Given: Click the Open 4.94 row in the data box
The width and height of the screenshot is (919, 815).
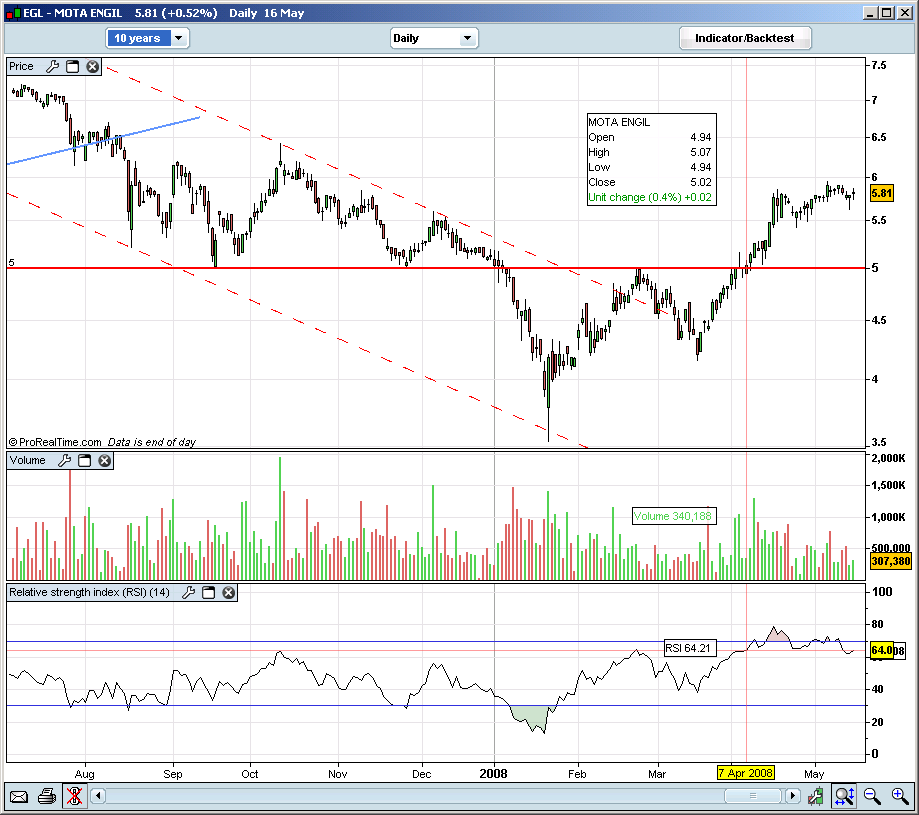Looking at the screenshot, I should pos(650,137).
